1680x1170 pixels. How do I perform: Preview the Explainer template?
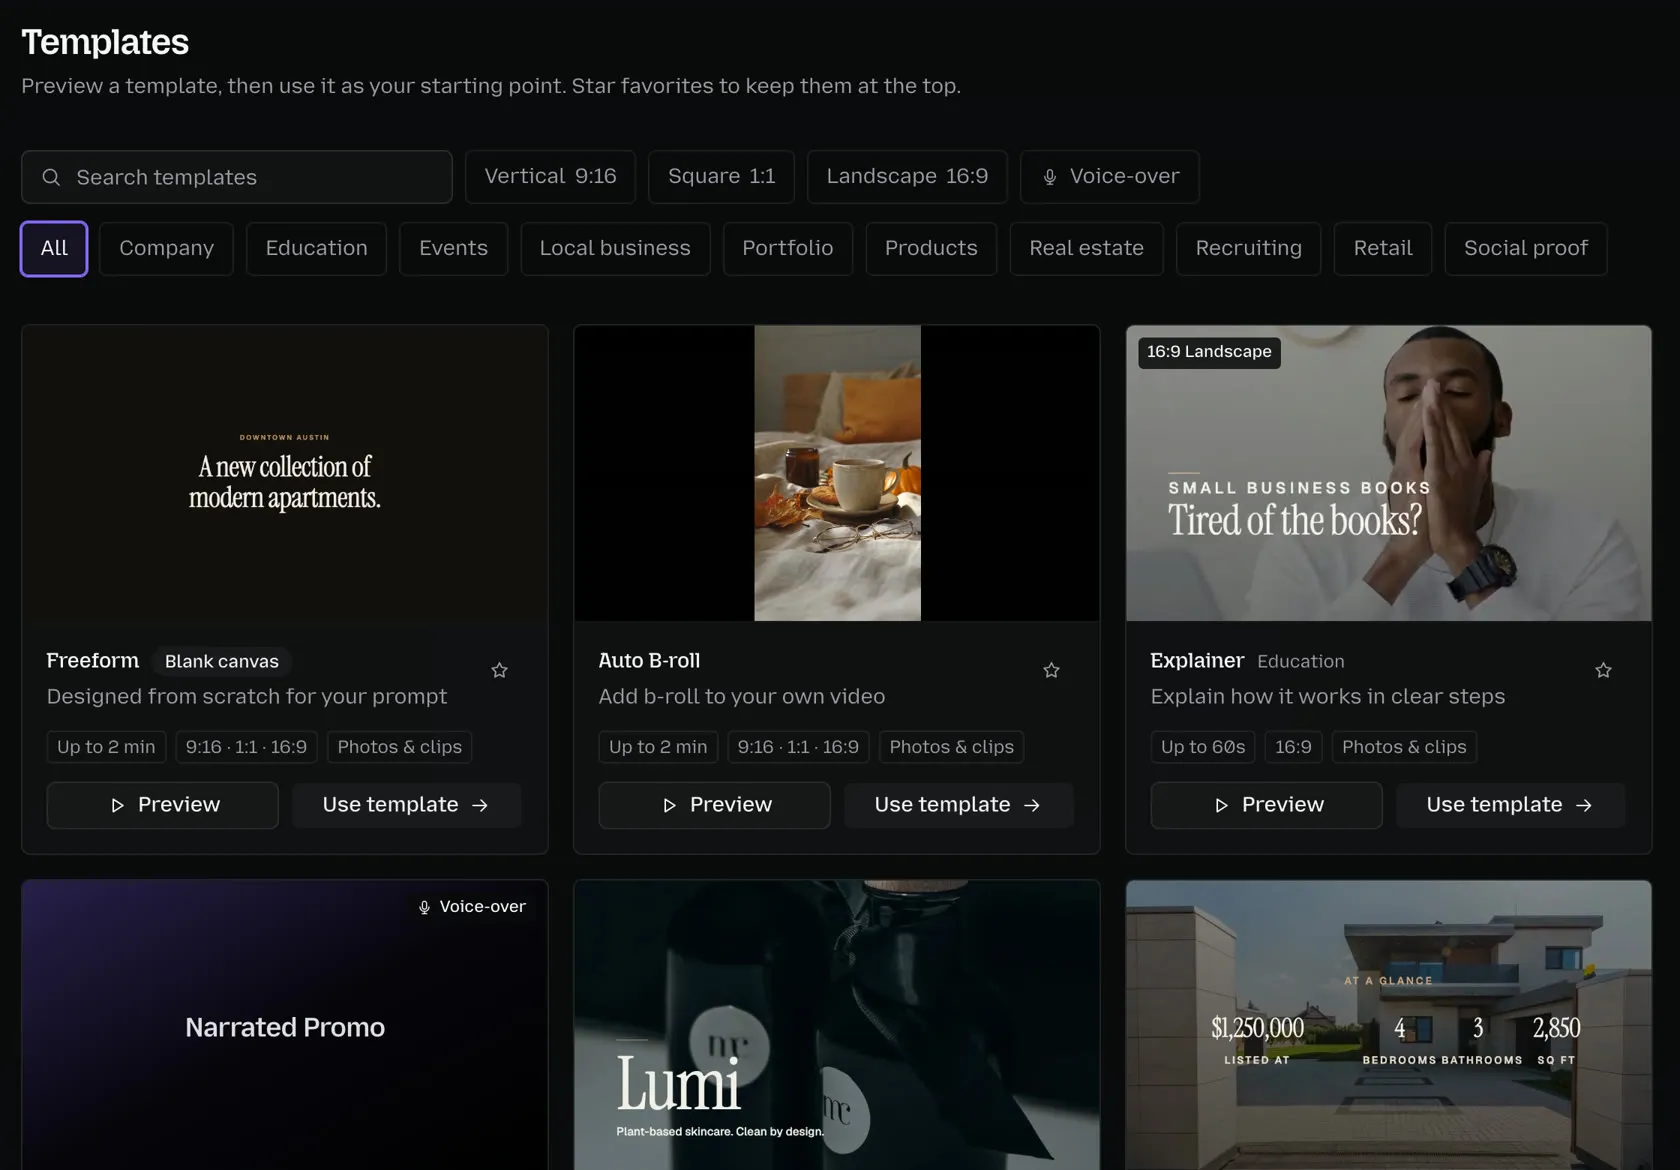pos(1266,805)
